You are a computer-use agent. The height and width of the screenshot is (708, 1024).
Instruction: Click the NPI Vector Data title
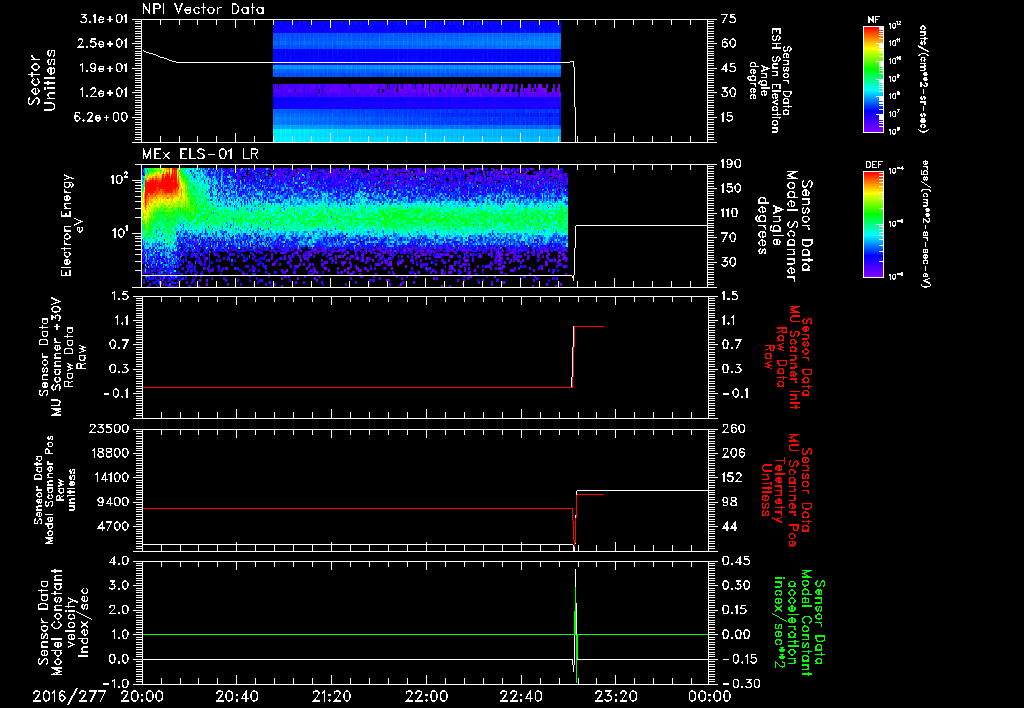(203, 9)
